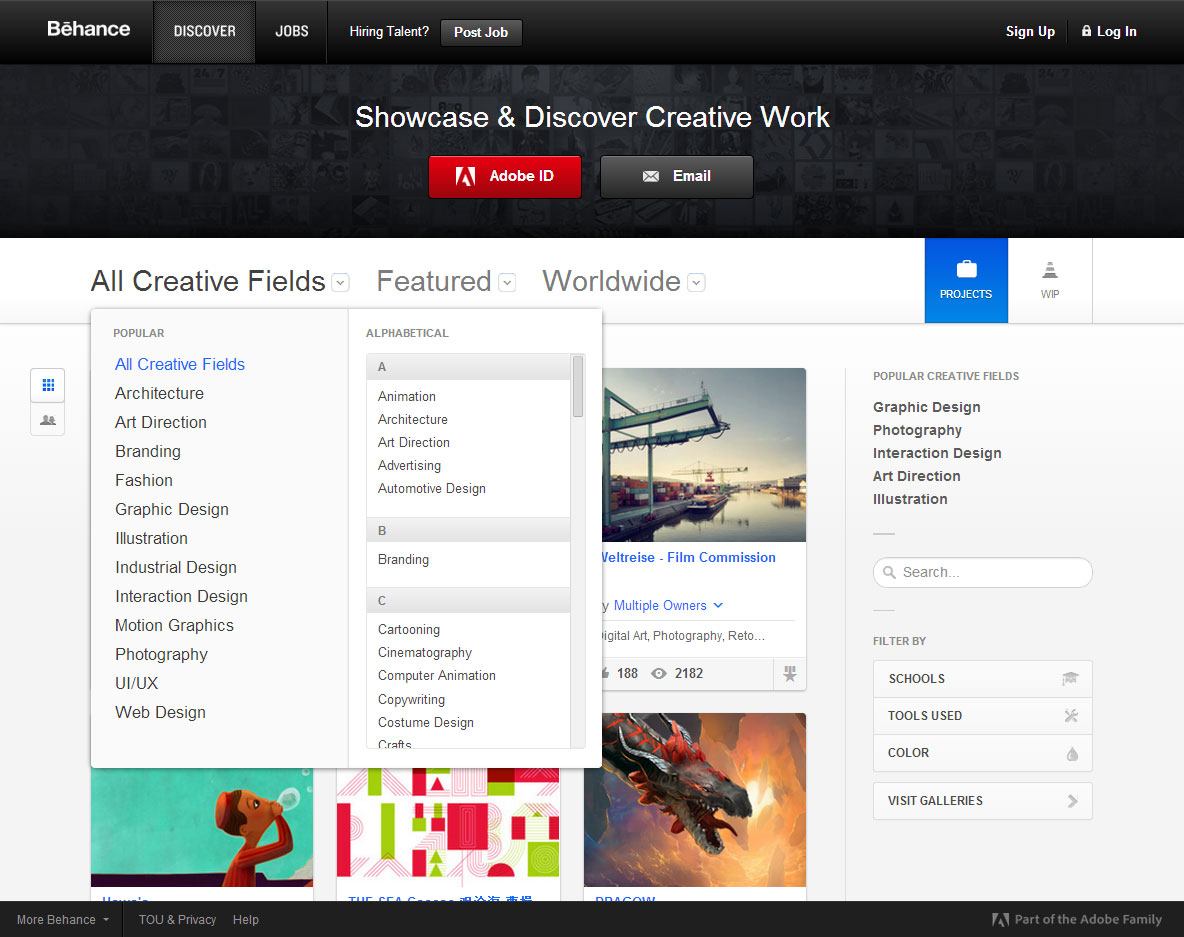Choose Industrial Design from Popular list
This screenshot has width=1184, height=937.
coord(176,567)
